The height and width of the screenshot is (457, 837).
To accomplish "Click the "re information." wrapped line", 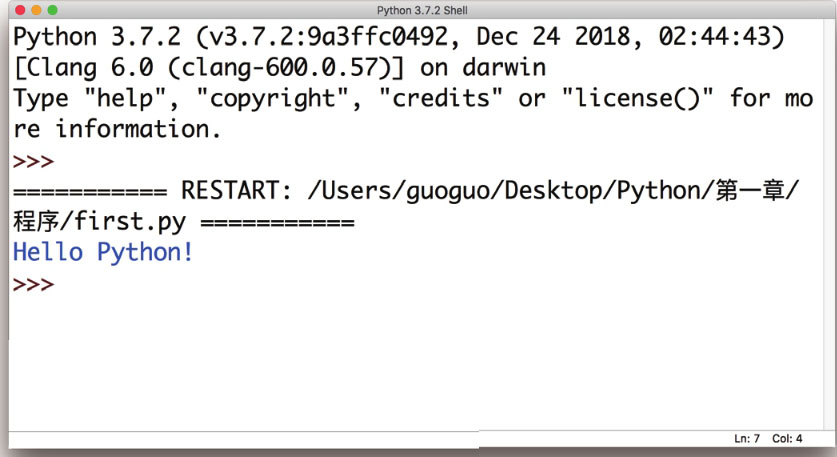I will point(116,129).
